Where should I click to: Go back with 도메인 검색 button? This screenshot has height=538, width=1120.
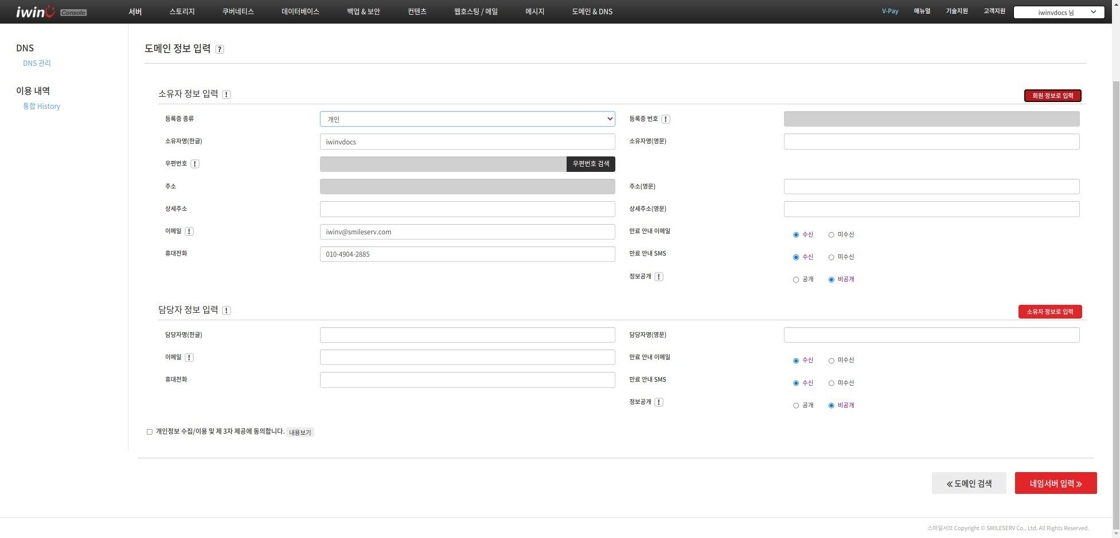pos(969,483)
